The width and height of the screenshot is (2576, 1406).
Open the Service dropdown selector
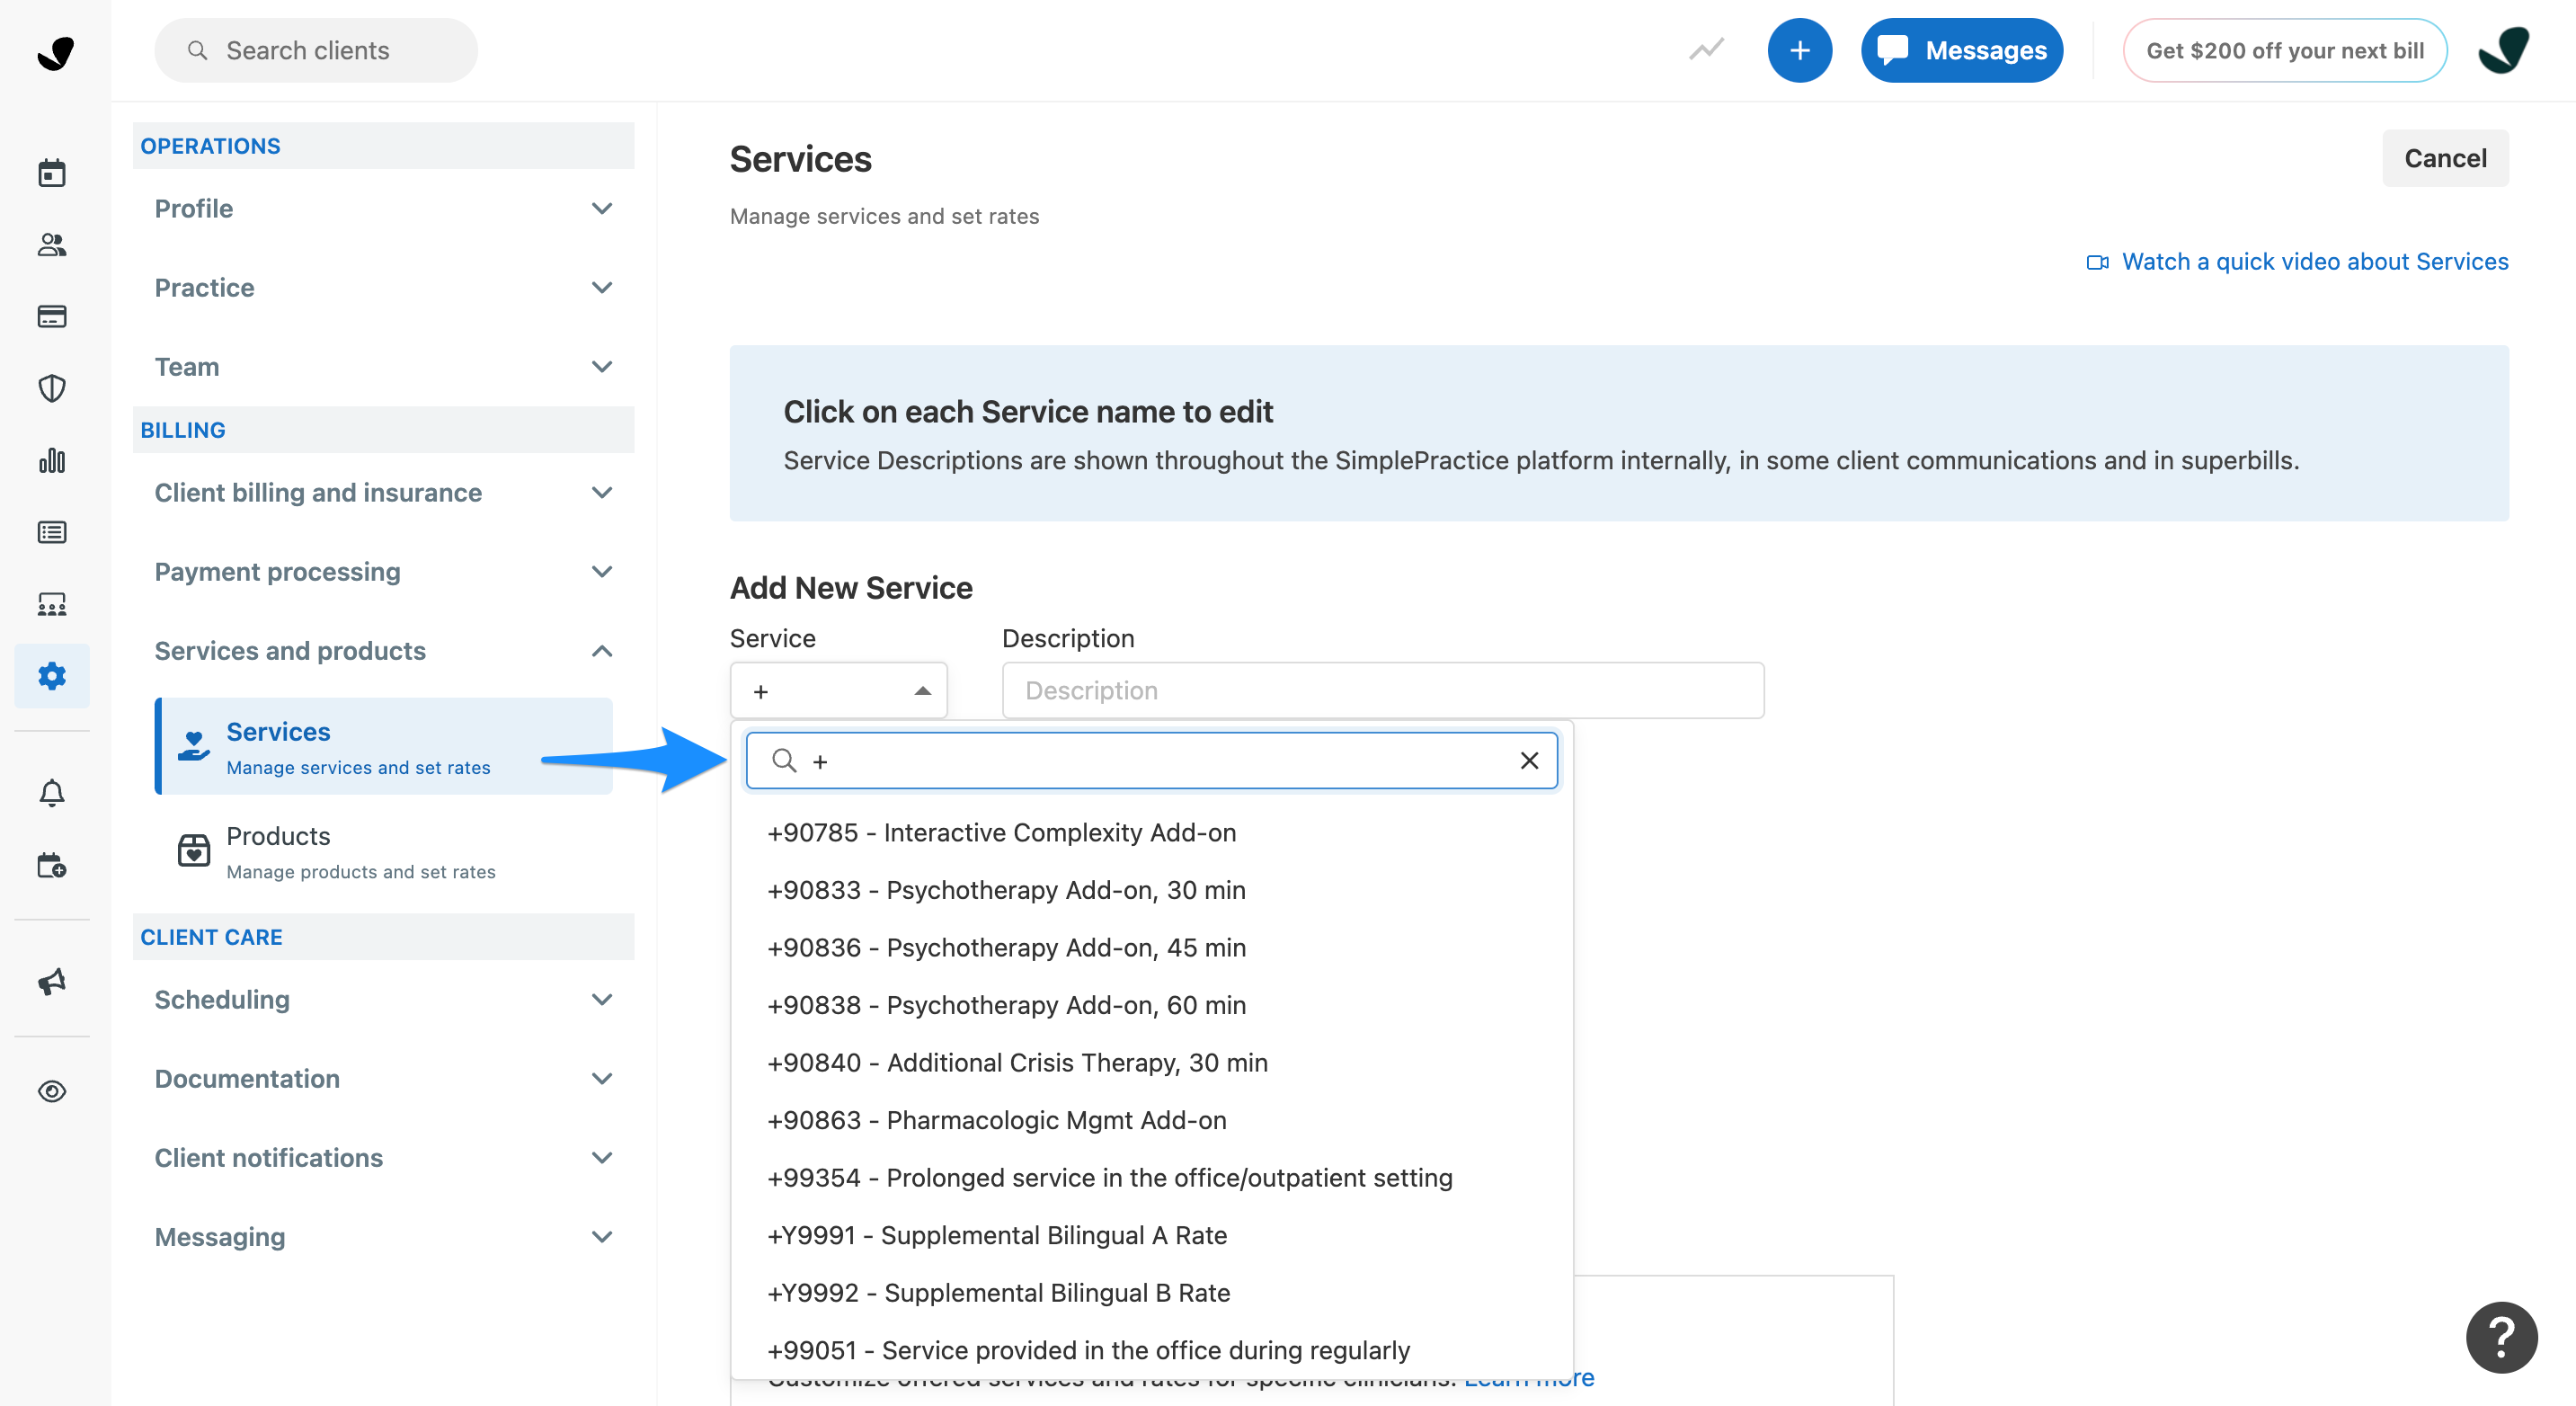pos(837,690)
